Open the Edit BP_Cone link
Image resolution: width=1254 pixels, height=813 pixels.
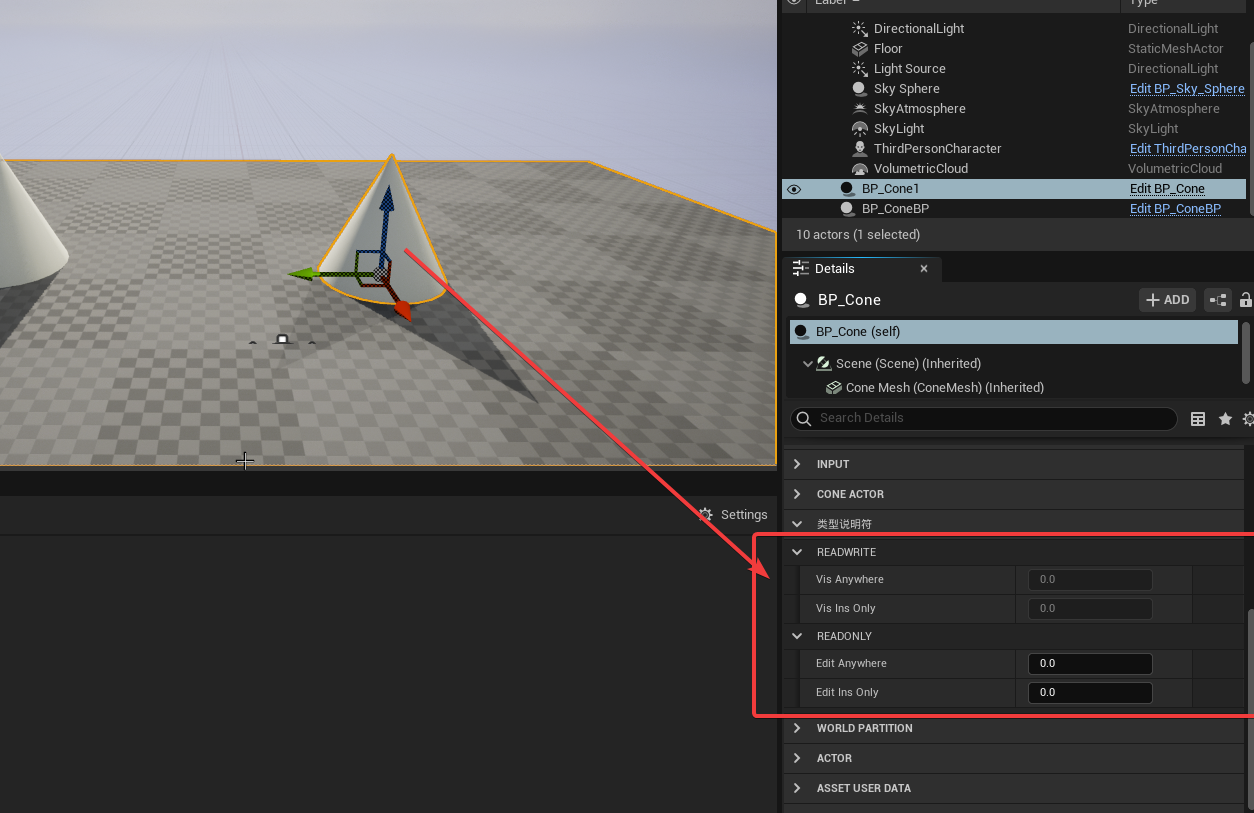tap(1167, 189)
